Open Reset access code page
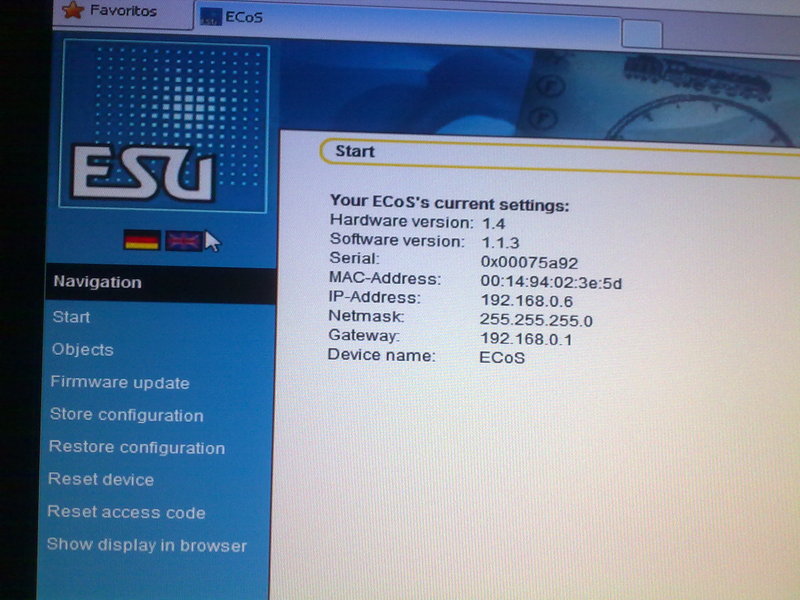This screenshot has height=600, width=800. tap(127, 512)
